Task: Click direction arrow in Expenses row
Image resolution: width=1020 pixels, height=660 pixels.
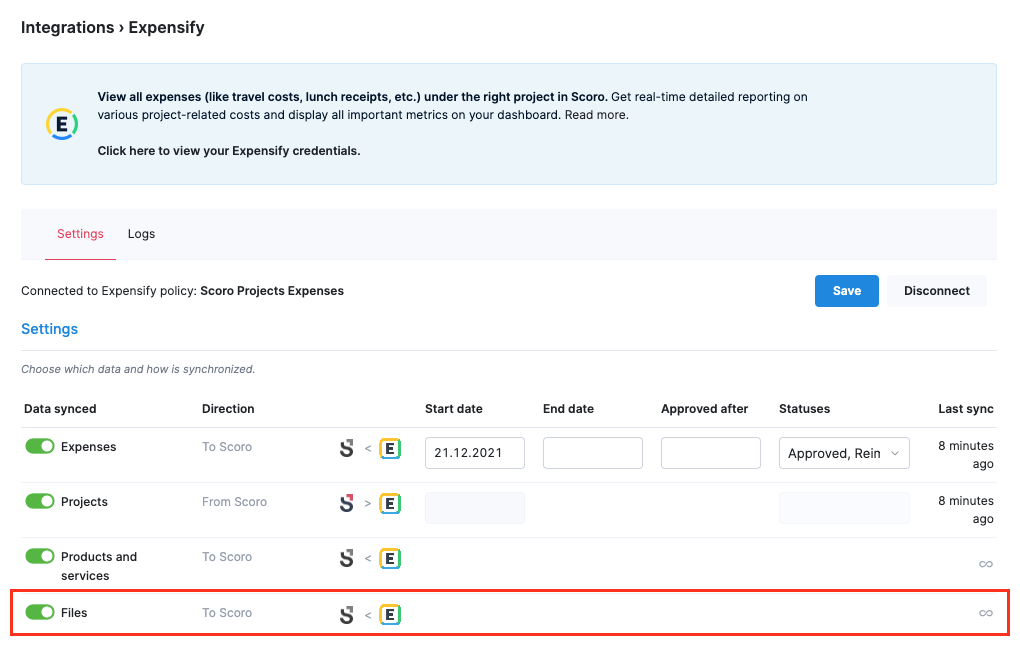Action: click(368, 448)
